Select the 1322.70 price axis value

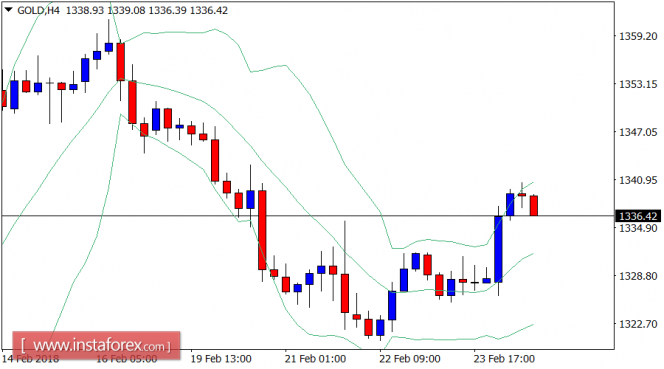click(x=638, y=324)
